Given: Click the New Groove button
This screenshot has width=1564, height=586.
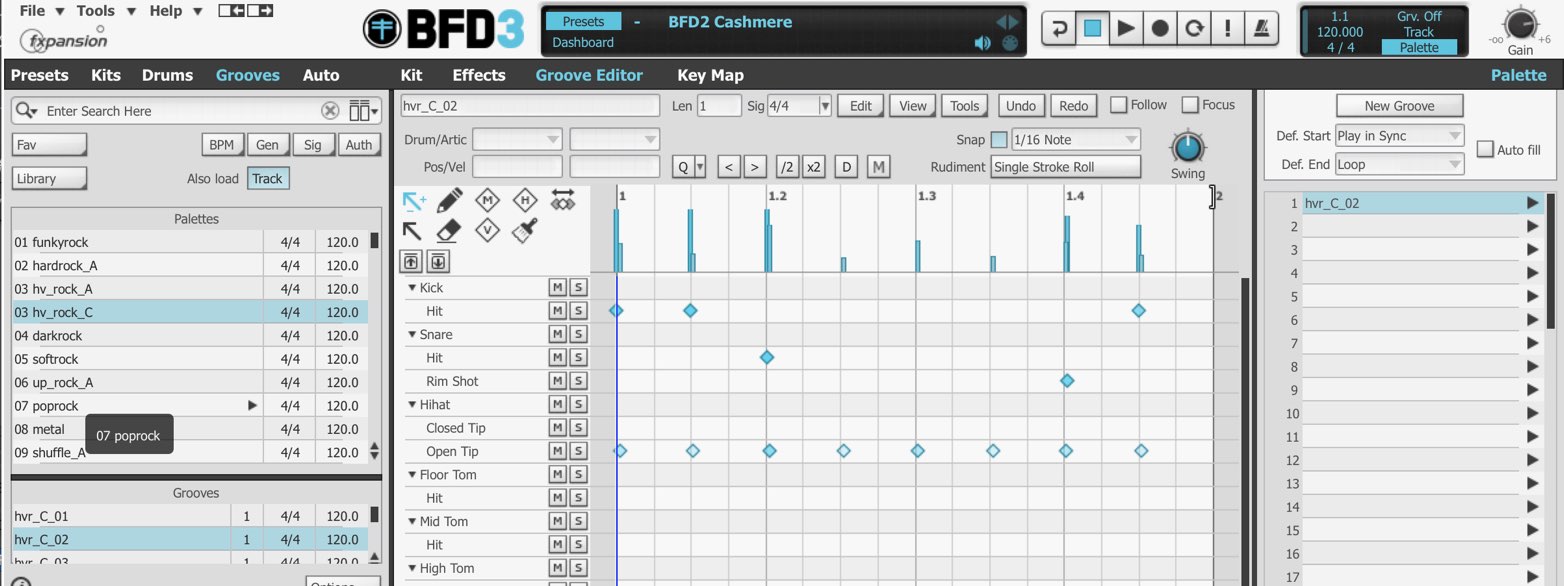Looking at the screenshot, I should click(1400, 105).
